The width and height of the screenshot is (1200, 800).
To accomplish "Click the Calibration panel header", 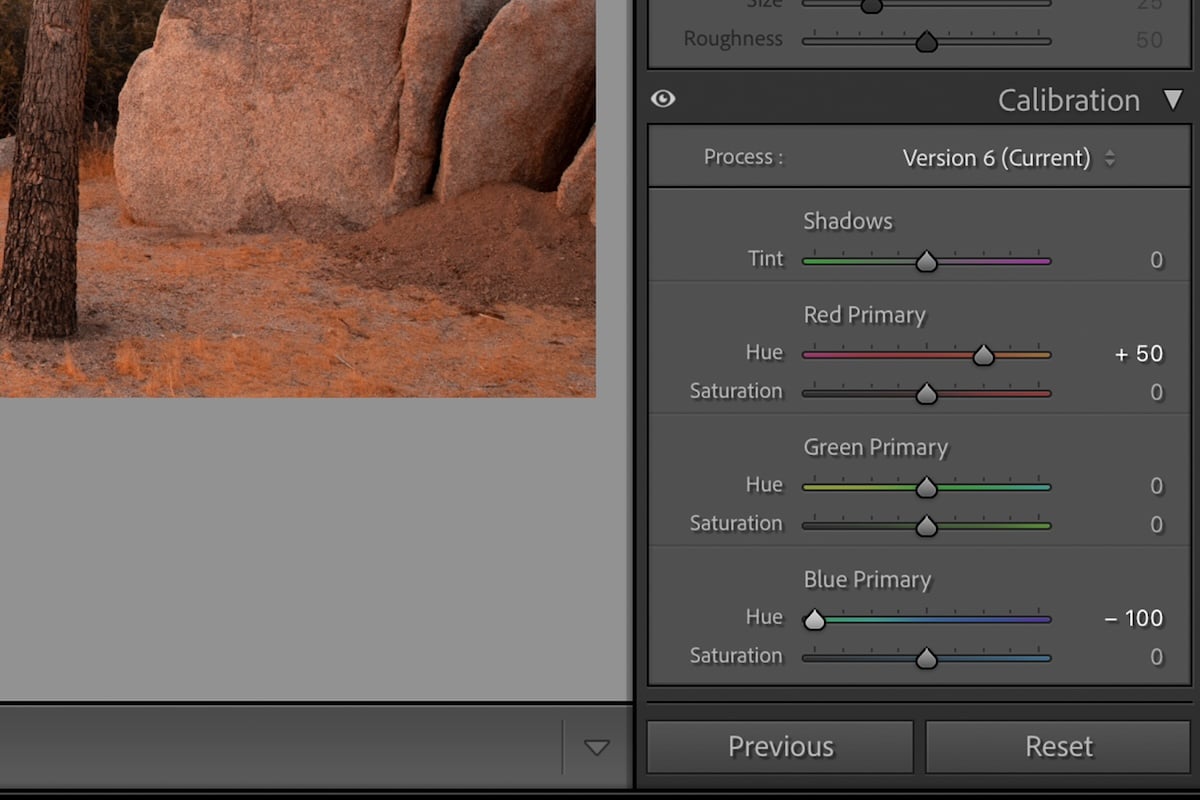I will coord(1068,99).
